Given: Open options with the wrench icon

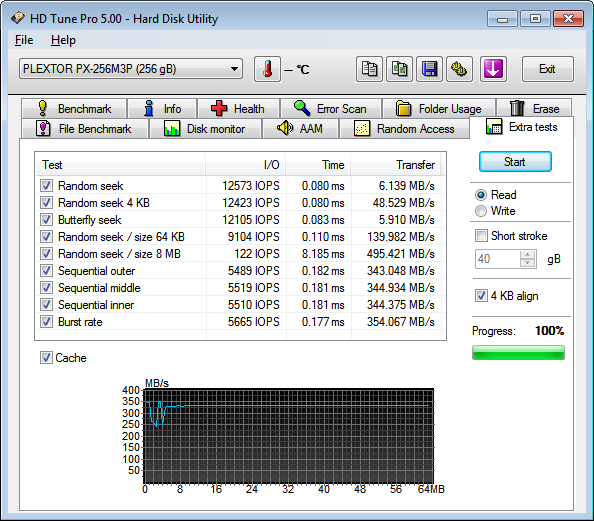Looking at the screenshot, I should [x=459, y=69].
